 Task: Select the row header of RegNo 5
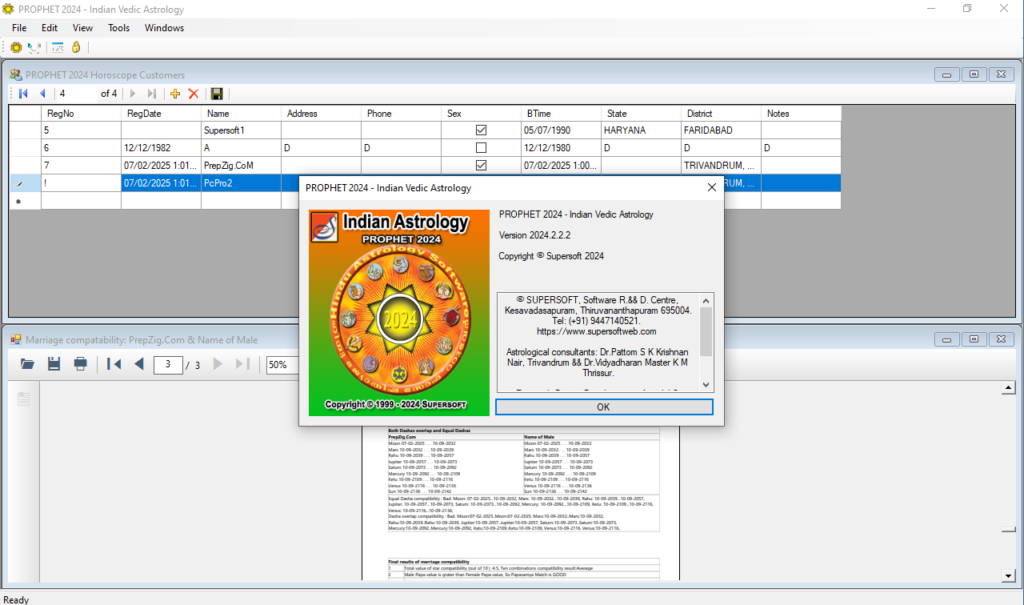point(25,130)
